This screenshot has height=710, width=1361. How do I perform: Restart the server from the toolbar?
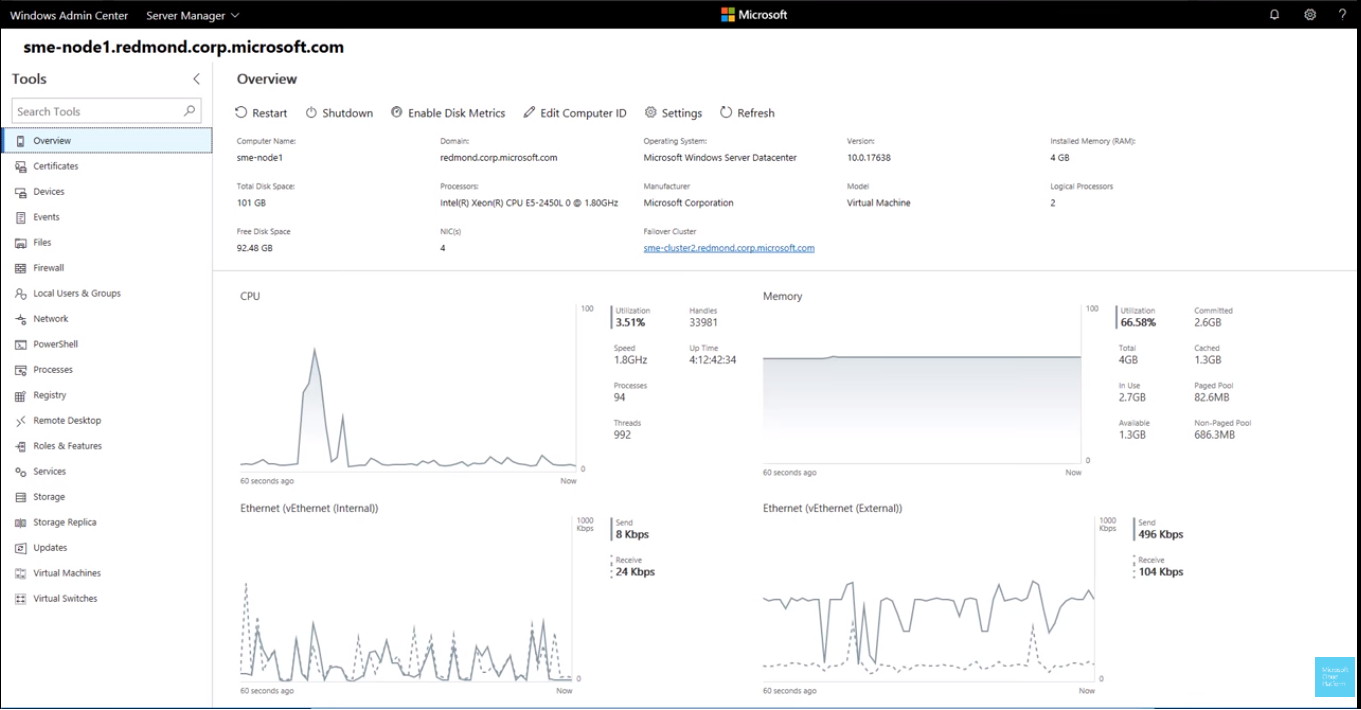[261, 113]
